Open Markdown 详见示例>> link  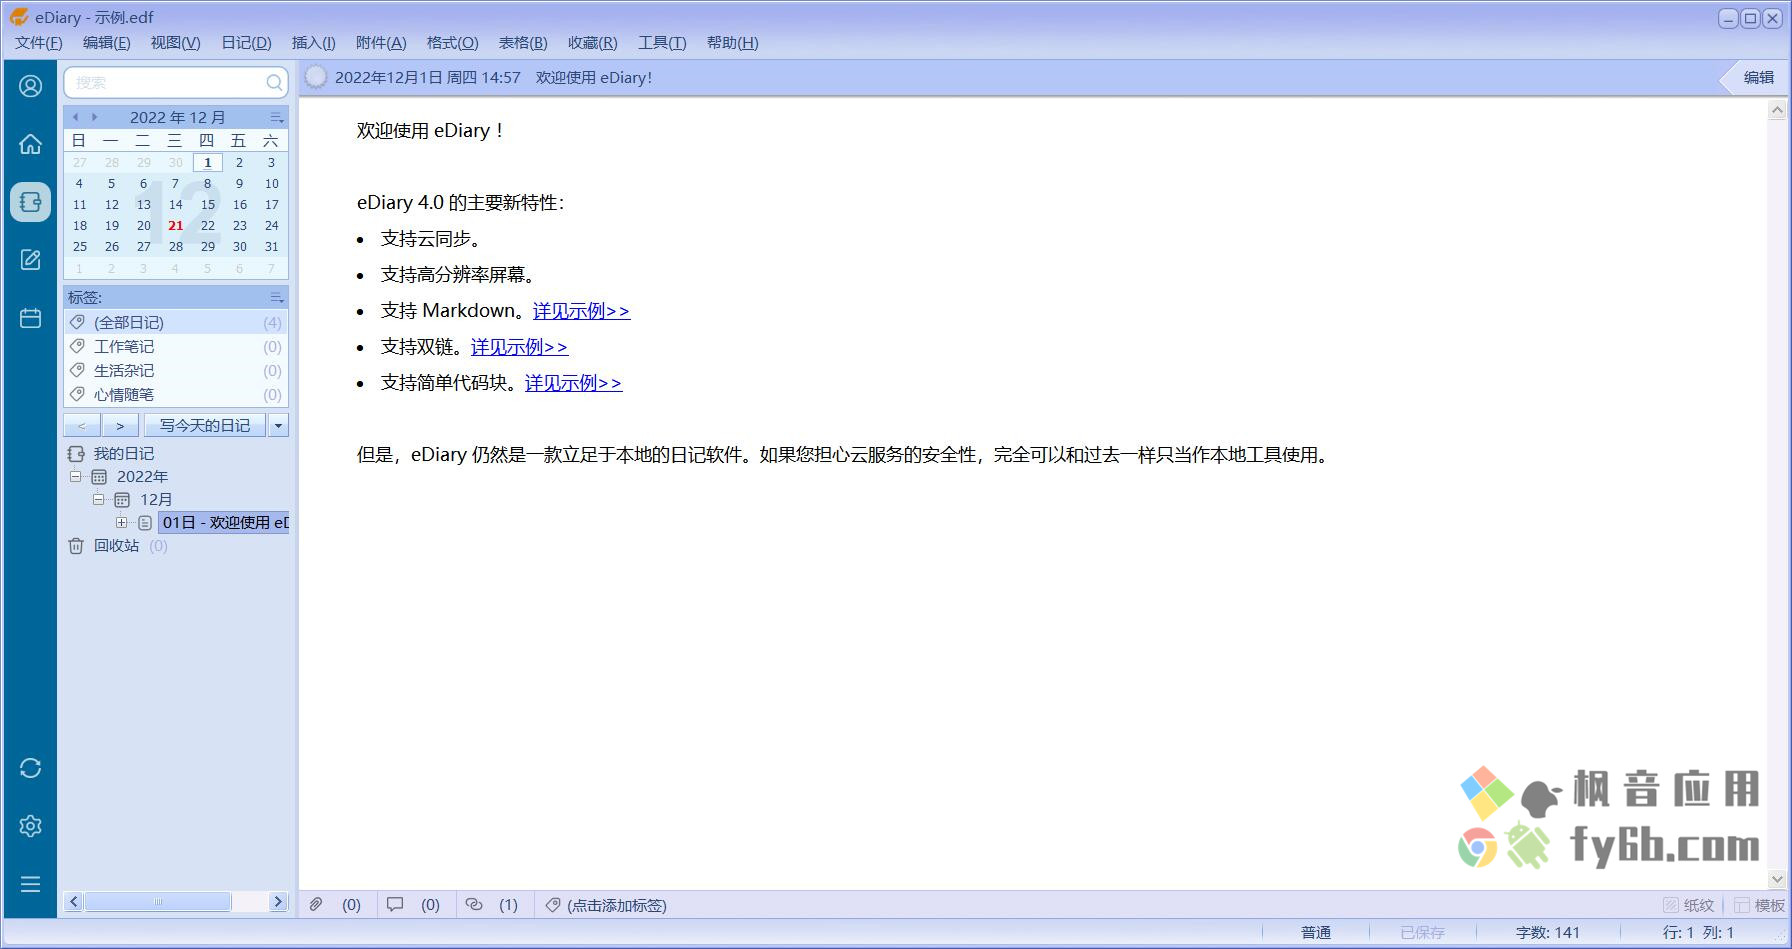tap(581, 311)
